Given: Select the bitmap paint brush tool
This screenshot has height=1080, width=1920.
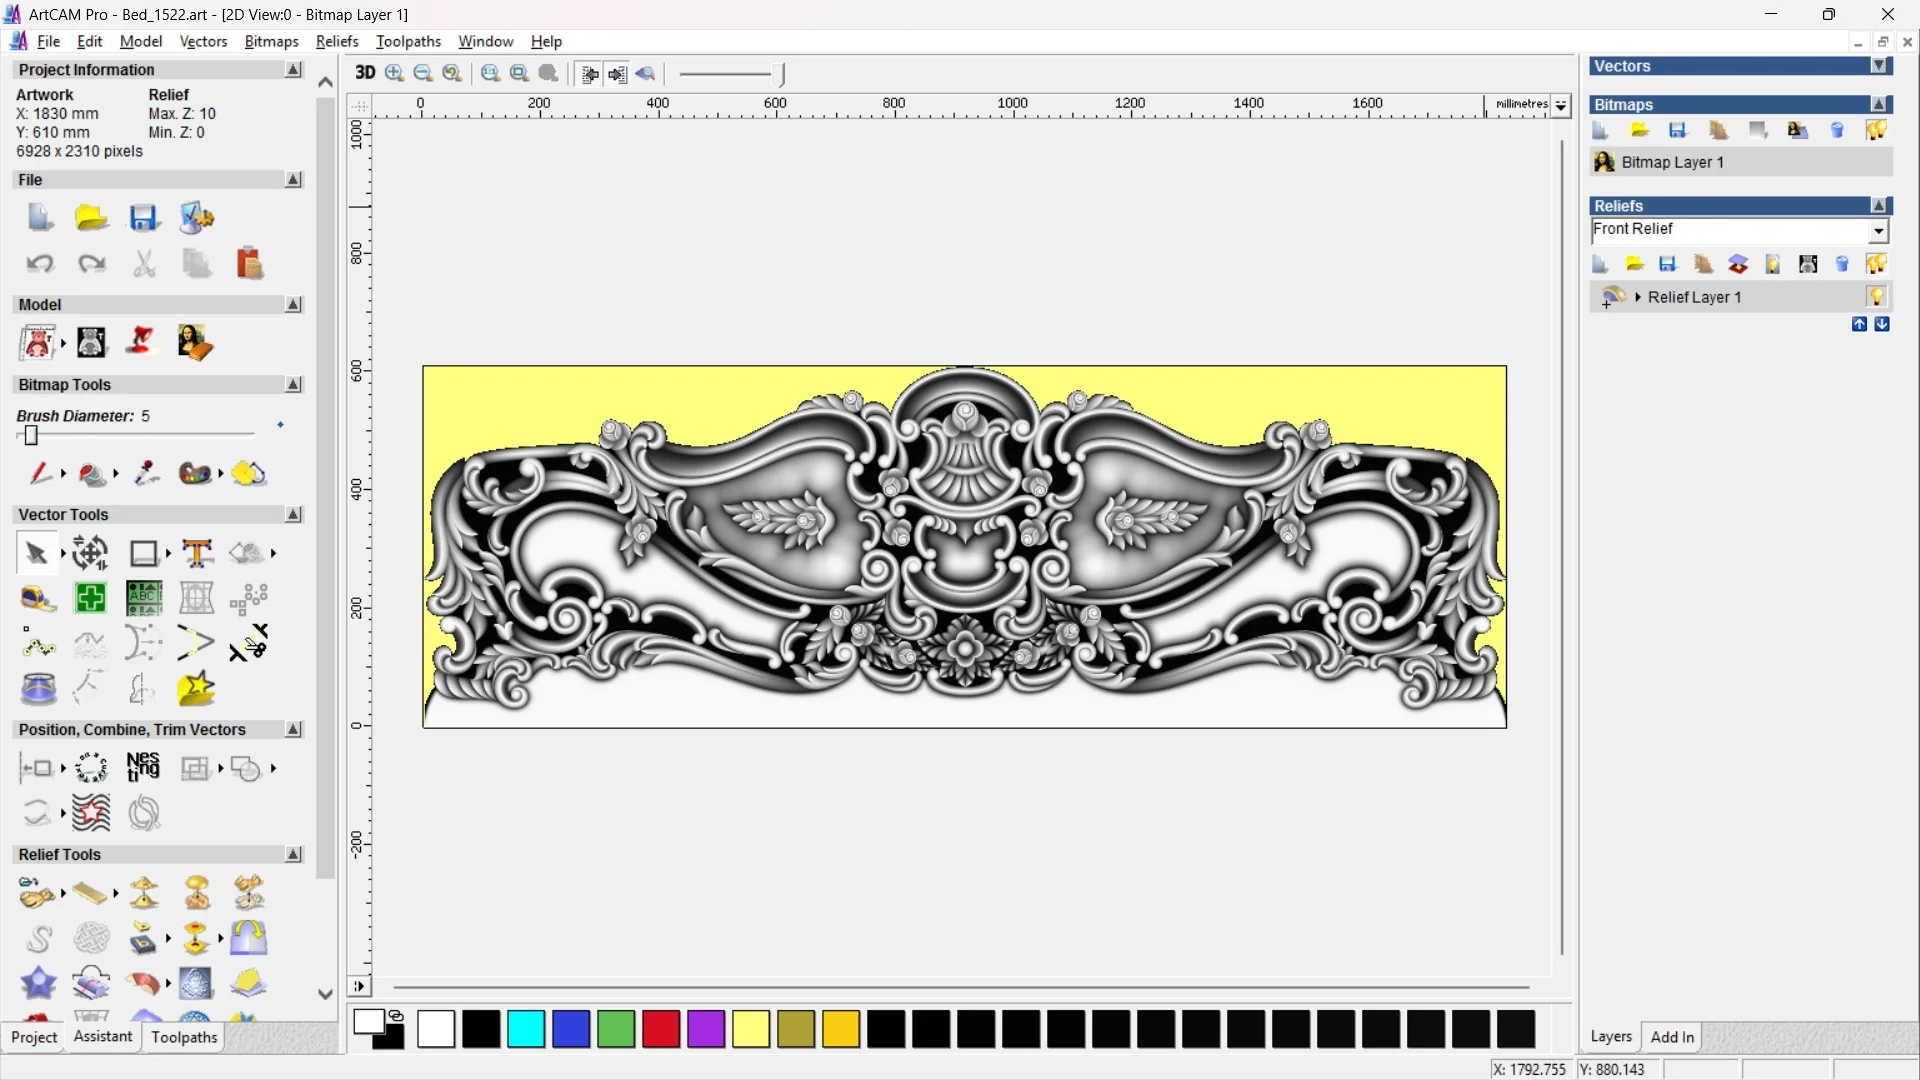Looking at the screenshot, I should coord(40,473).
